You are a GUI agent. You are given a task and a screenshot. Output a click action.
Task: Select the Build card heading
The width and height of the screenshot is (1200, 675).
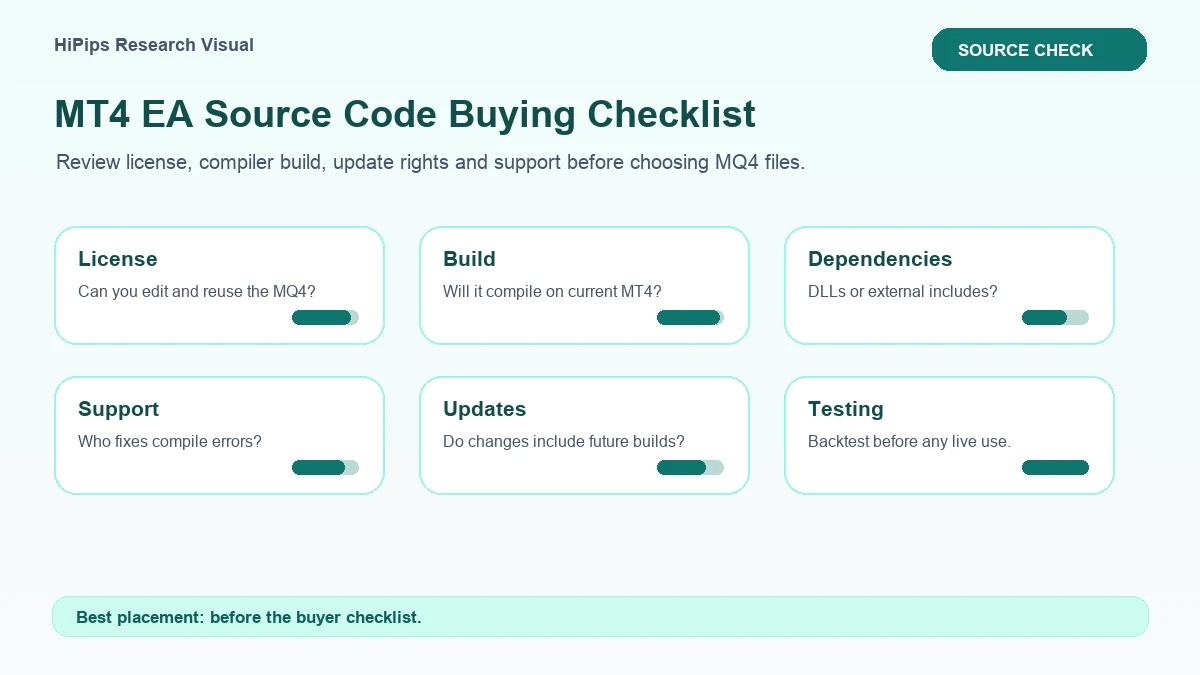tap(469, 259)
